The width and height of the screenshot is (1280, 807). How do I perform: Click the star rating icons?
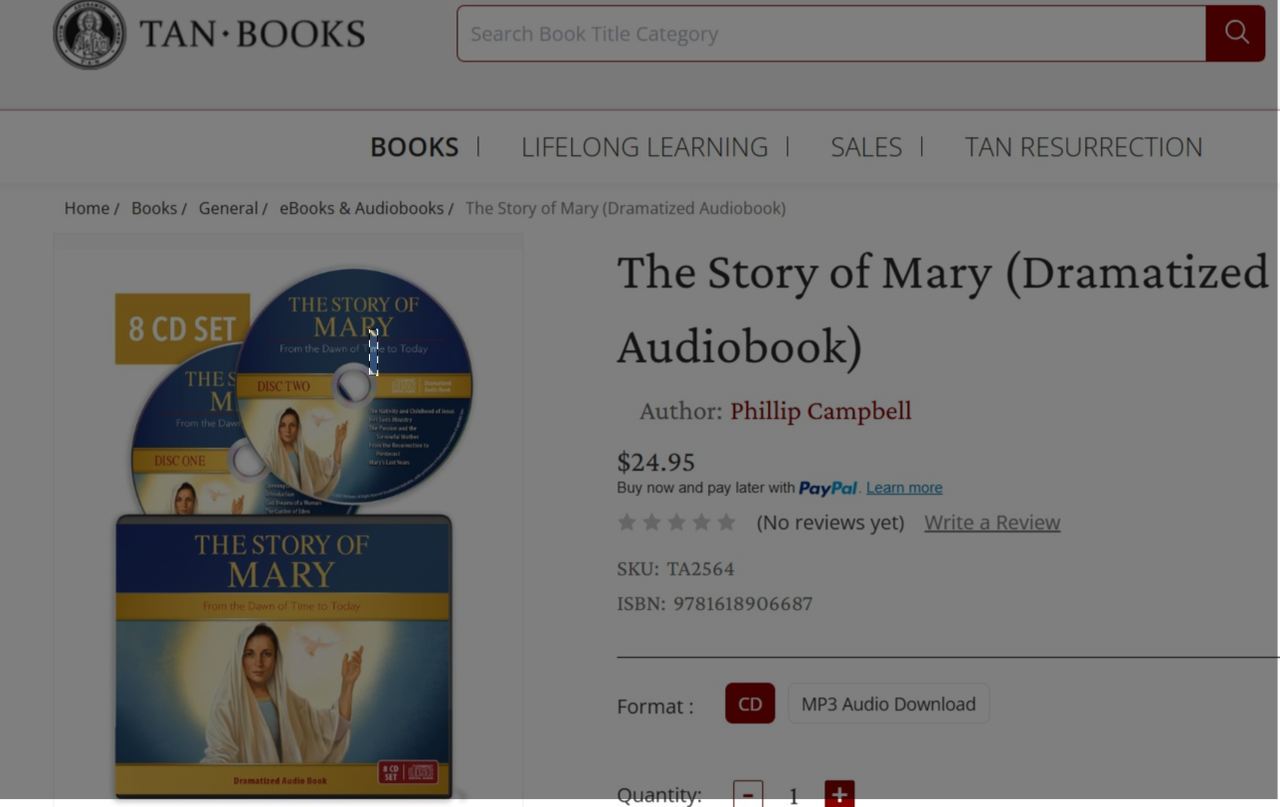coord(677,522)
